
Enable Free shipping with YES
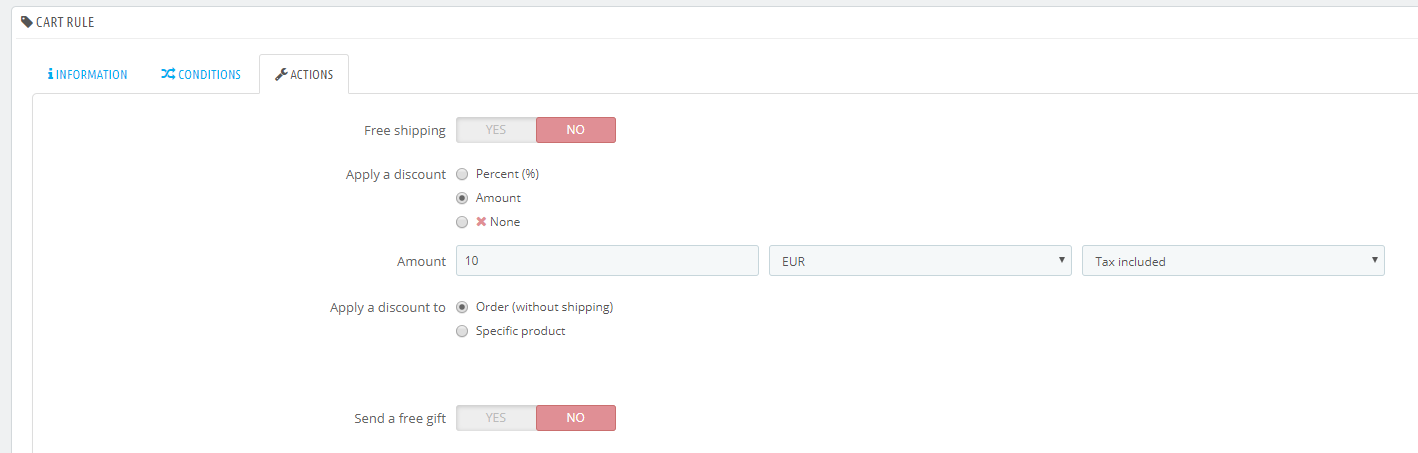[496, 130]
